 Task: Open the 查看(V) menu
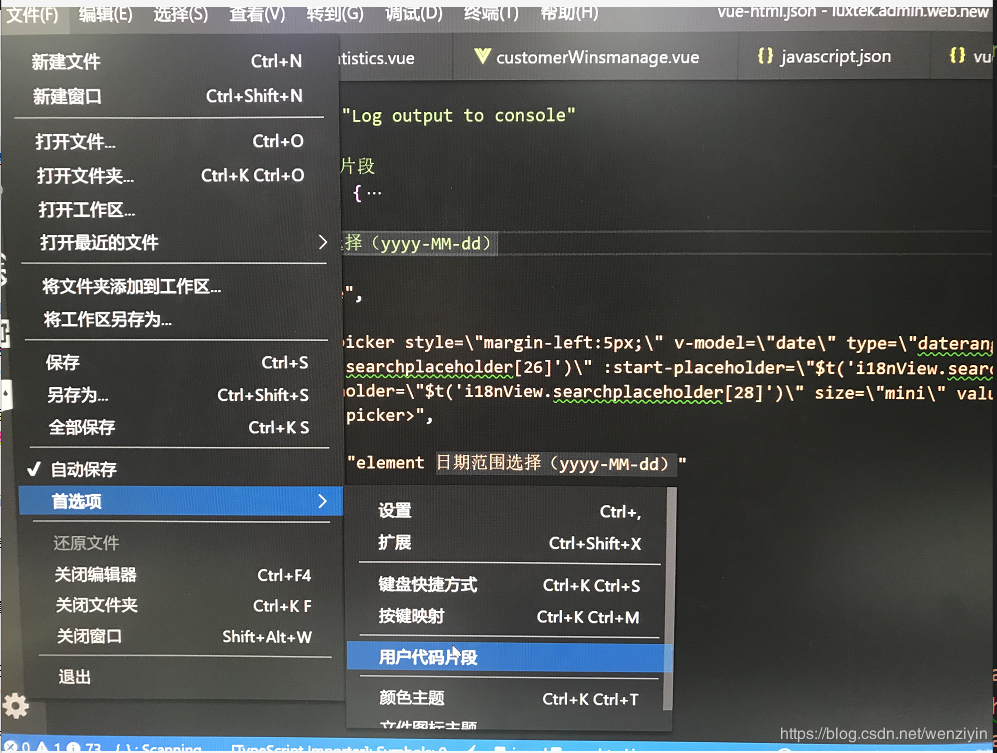pos(258,13)
